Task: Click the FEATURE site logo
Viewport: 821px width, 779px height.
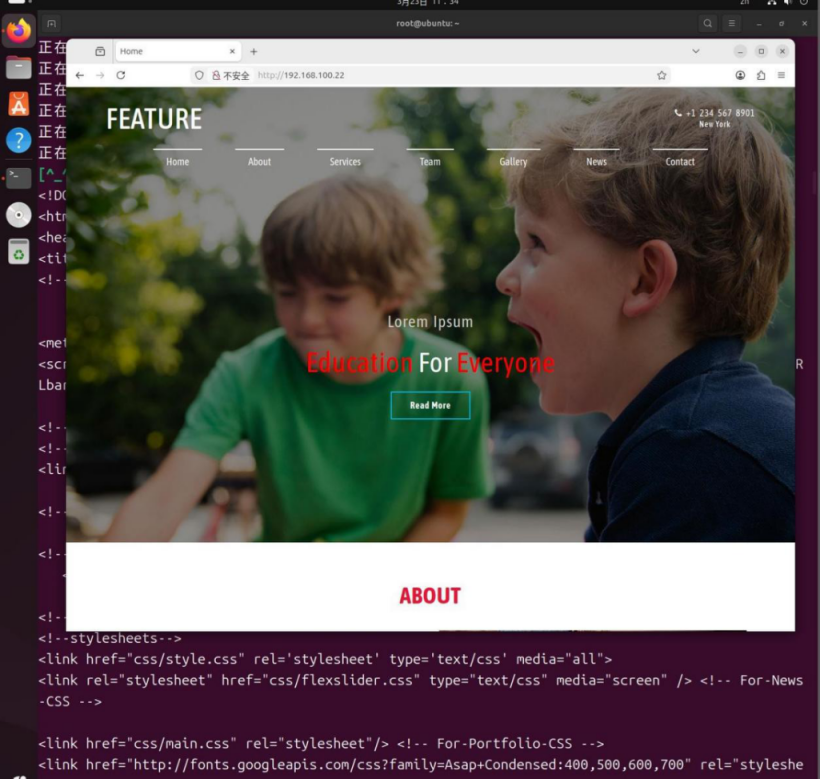Action: (154, 119)
